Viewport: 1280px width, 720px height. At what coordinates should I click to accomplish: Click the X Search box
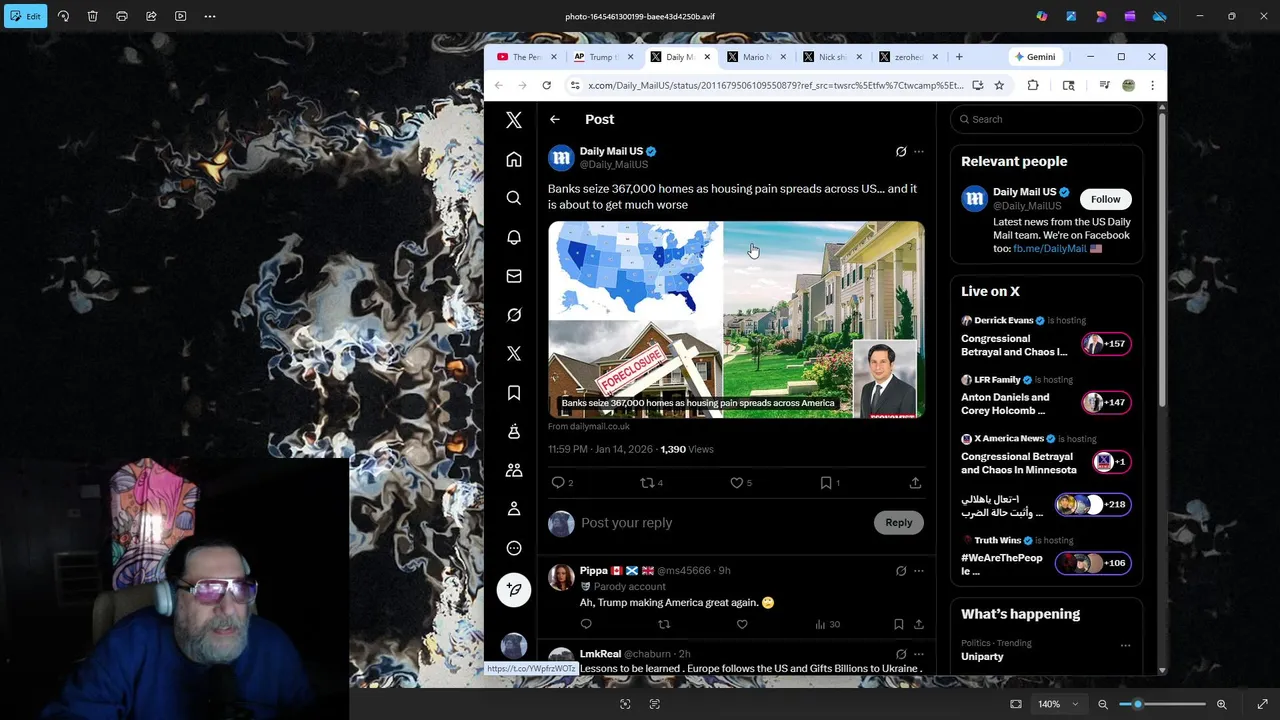[x=1046, y=119]
